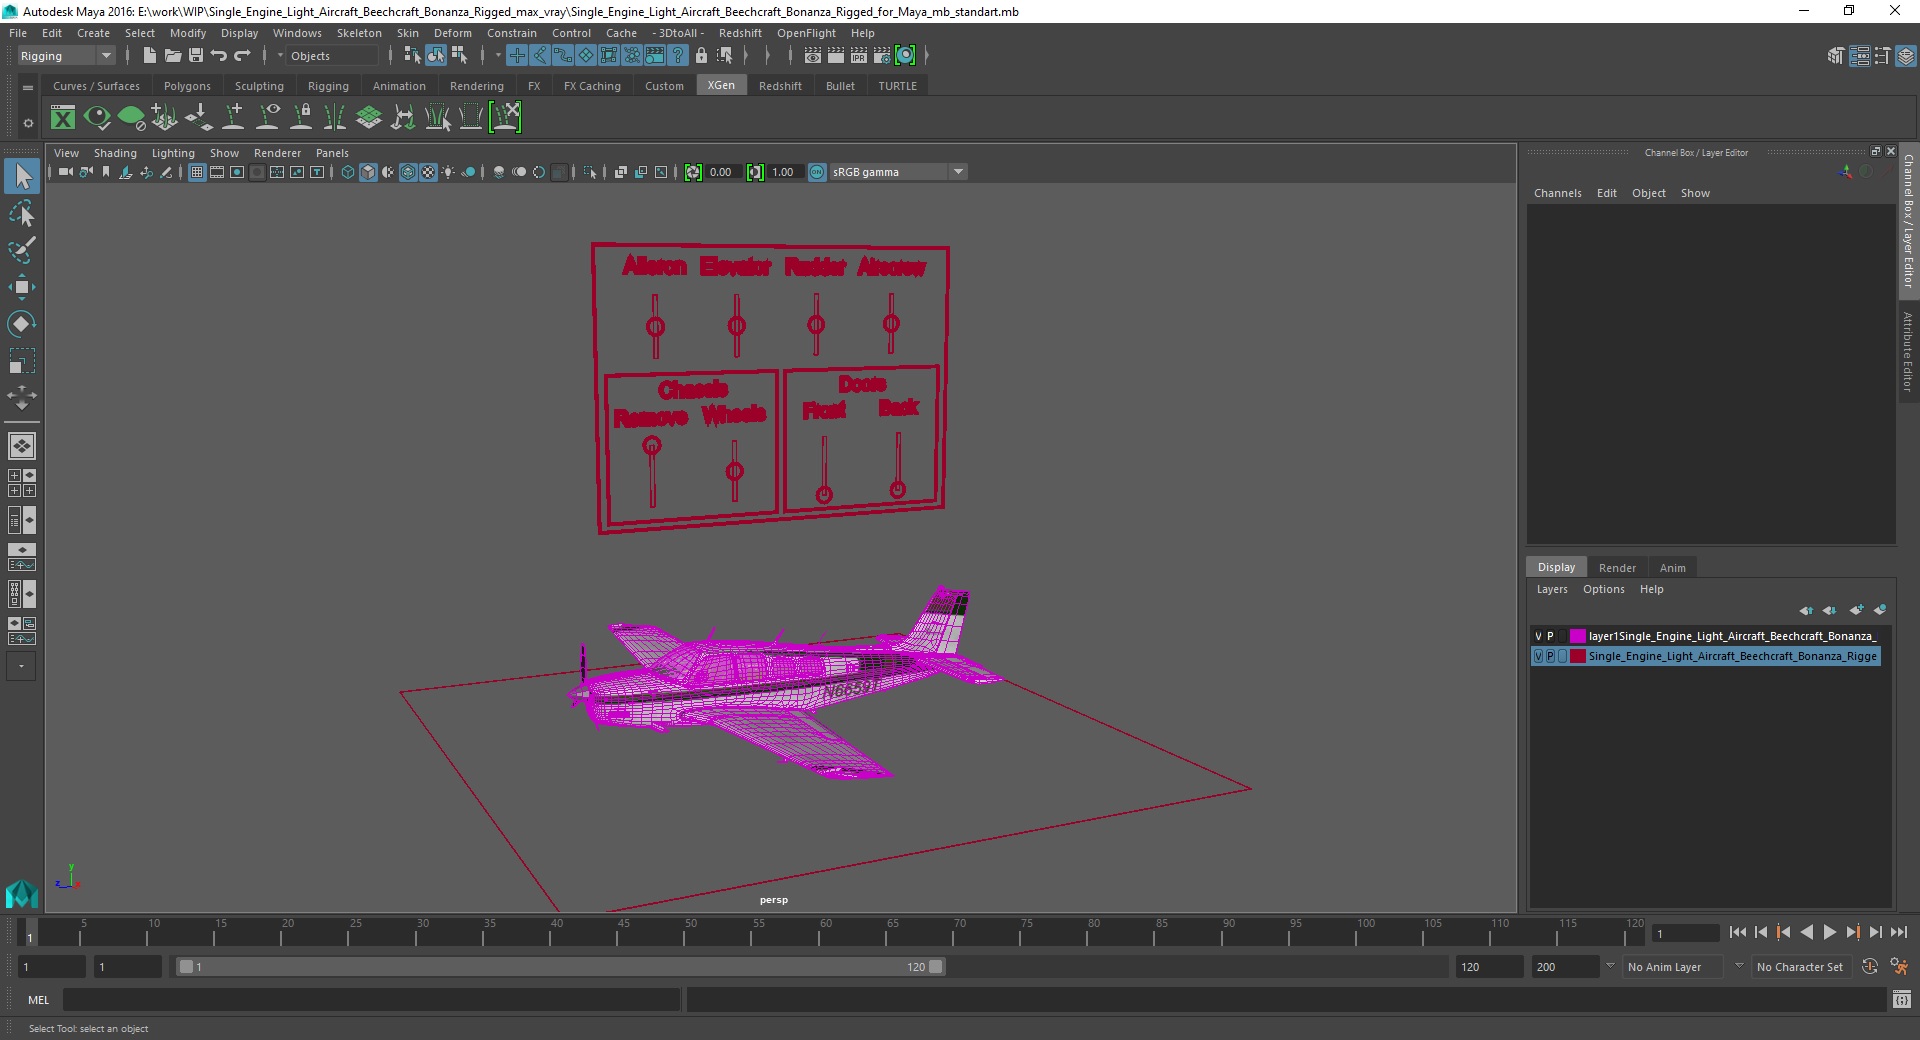Click the last XGen shelf icon with X

pyautogui.click(x=506, y=118)
